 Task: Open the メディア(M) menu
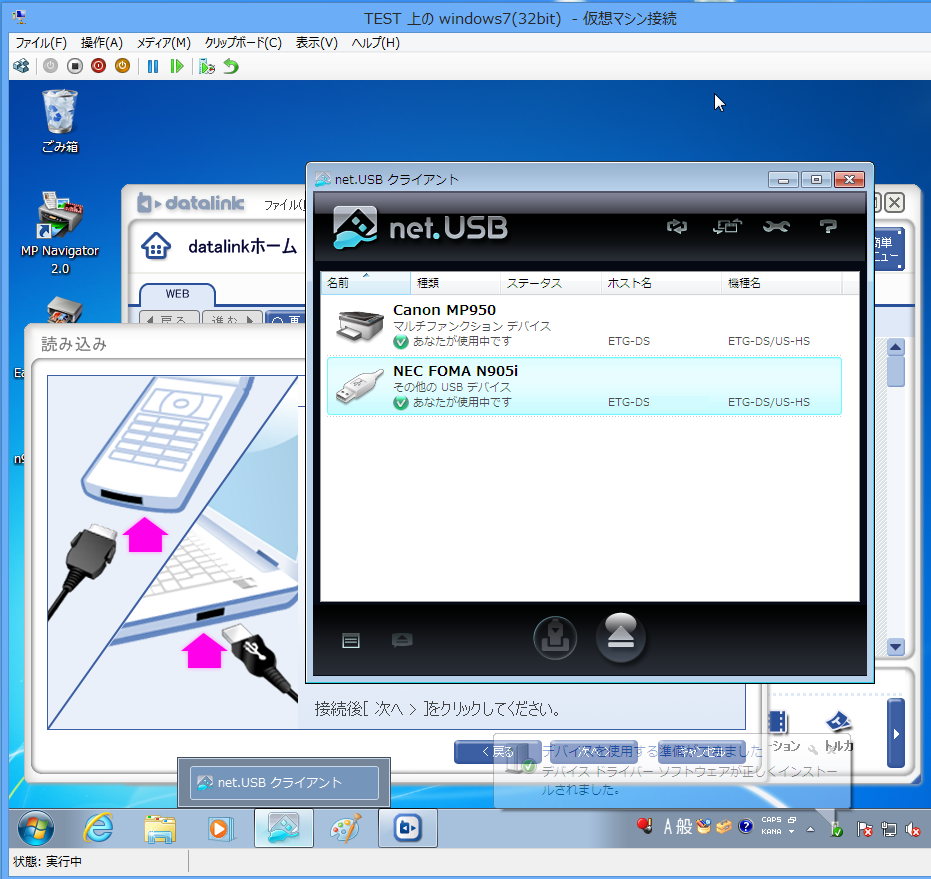pos(164,43)
